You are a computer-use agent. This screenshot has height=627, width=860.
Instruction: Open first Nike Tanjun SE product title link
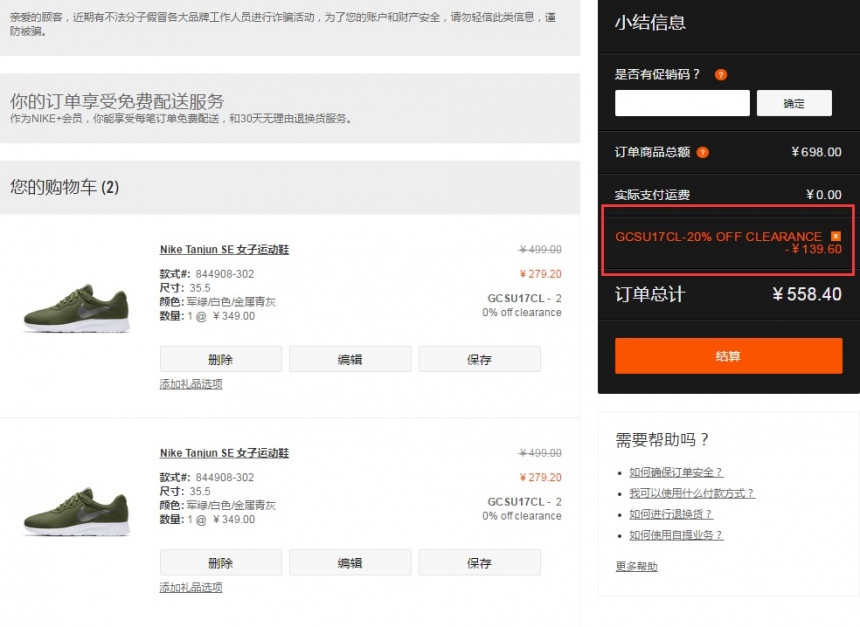click(224, 250)
